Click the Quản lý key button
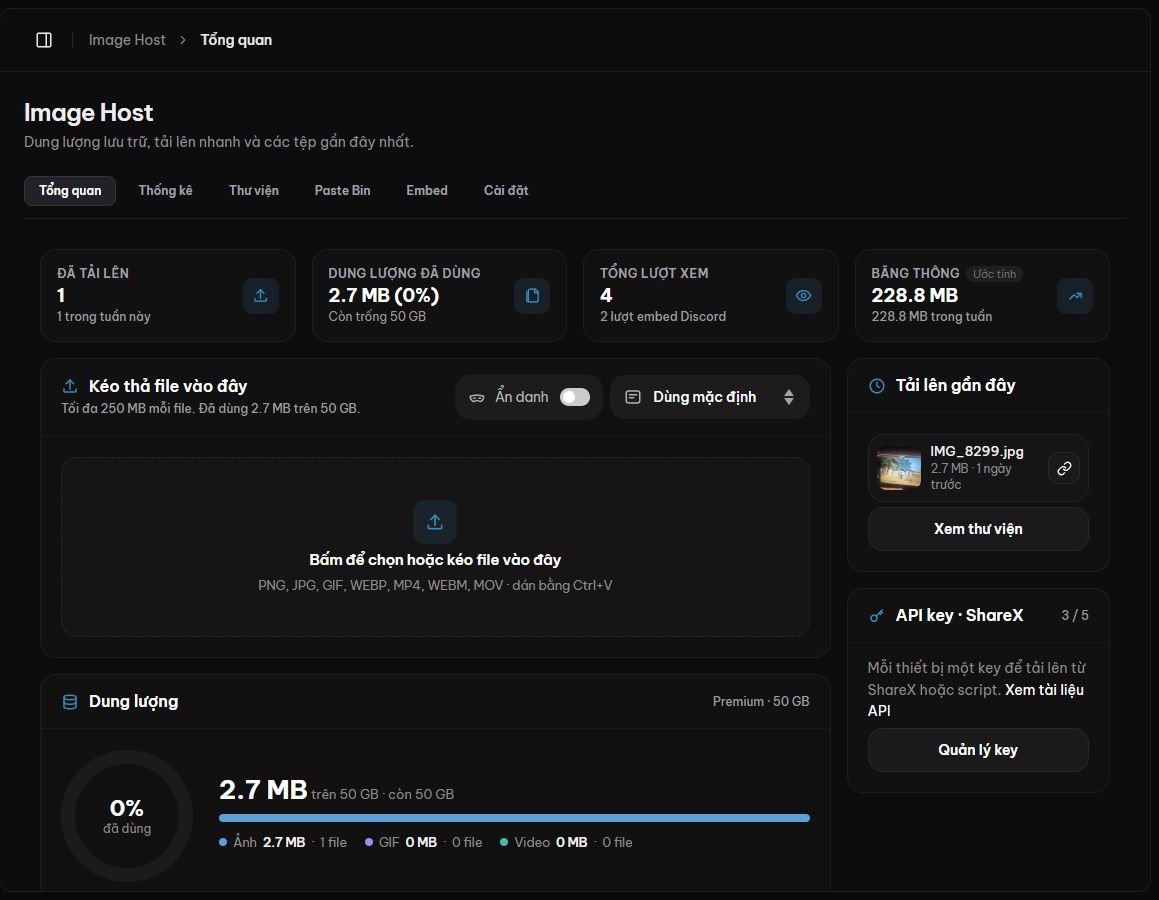This screenshot has height=900, width=1159. click(978, 750)
